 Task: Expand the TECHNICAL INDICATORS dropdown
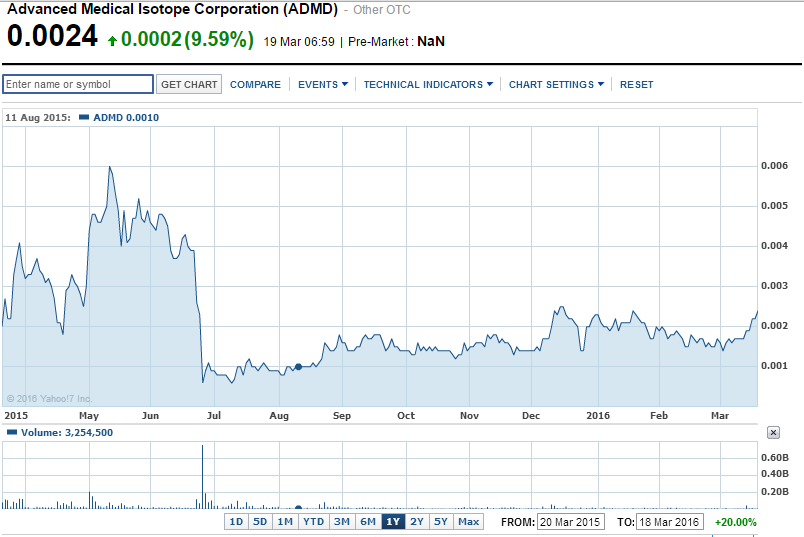point(428,85)
